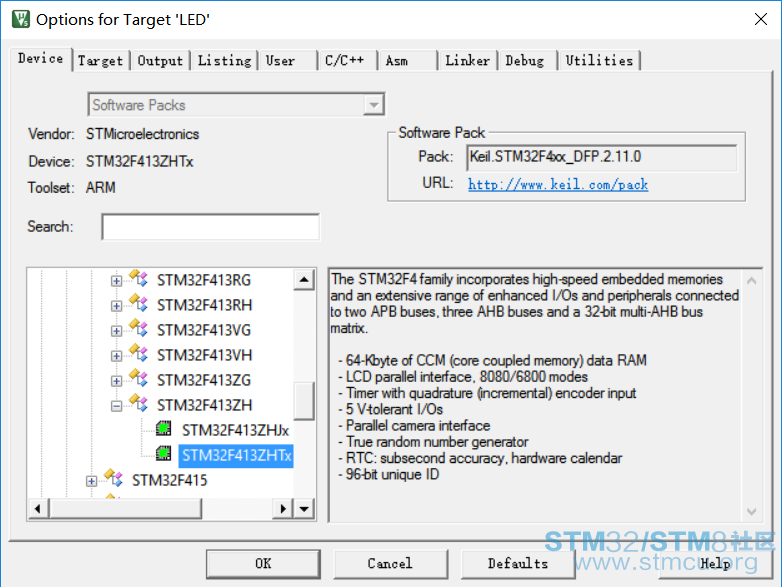Screen dimensions: 782x587
Task: Select the STM32F413VH tree row
Action: point(204,355)
